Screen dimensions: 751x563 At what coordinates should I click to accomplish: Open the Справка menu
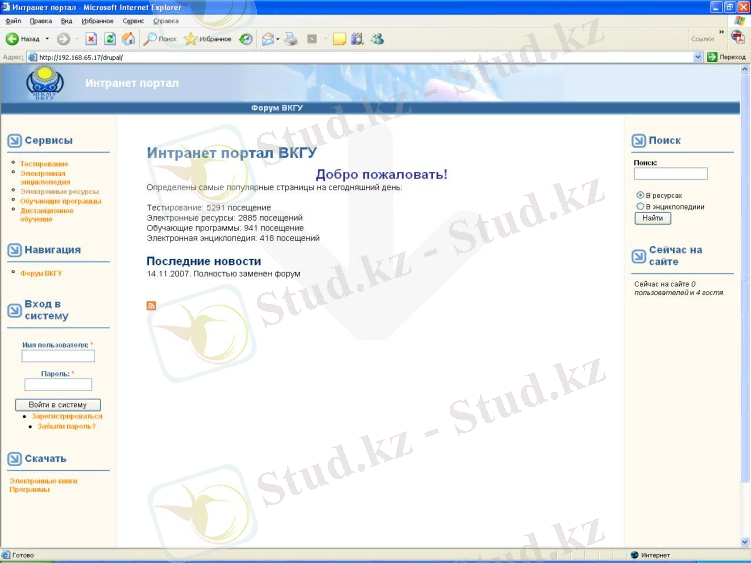click(x=166, y=21)
